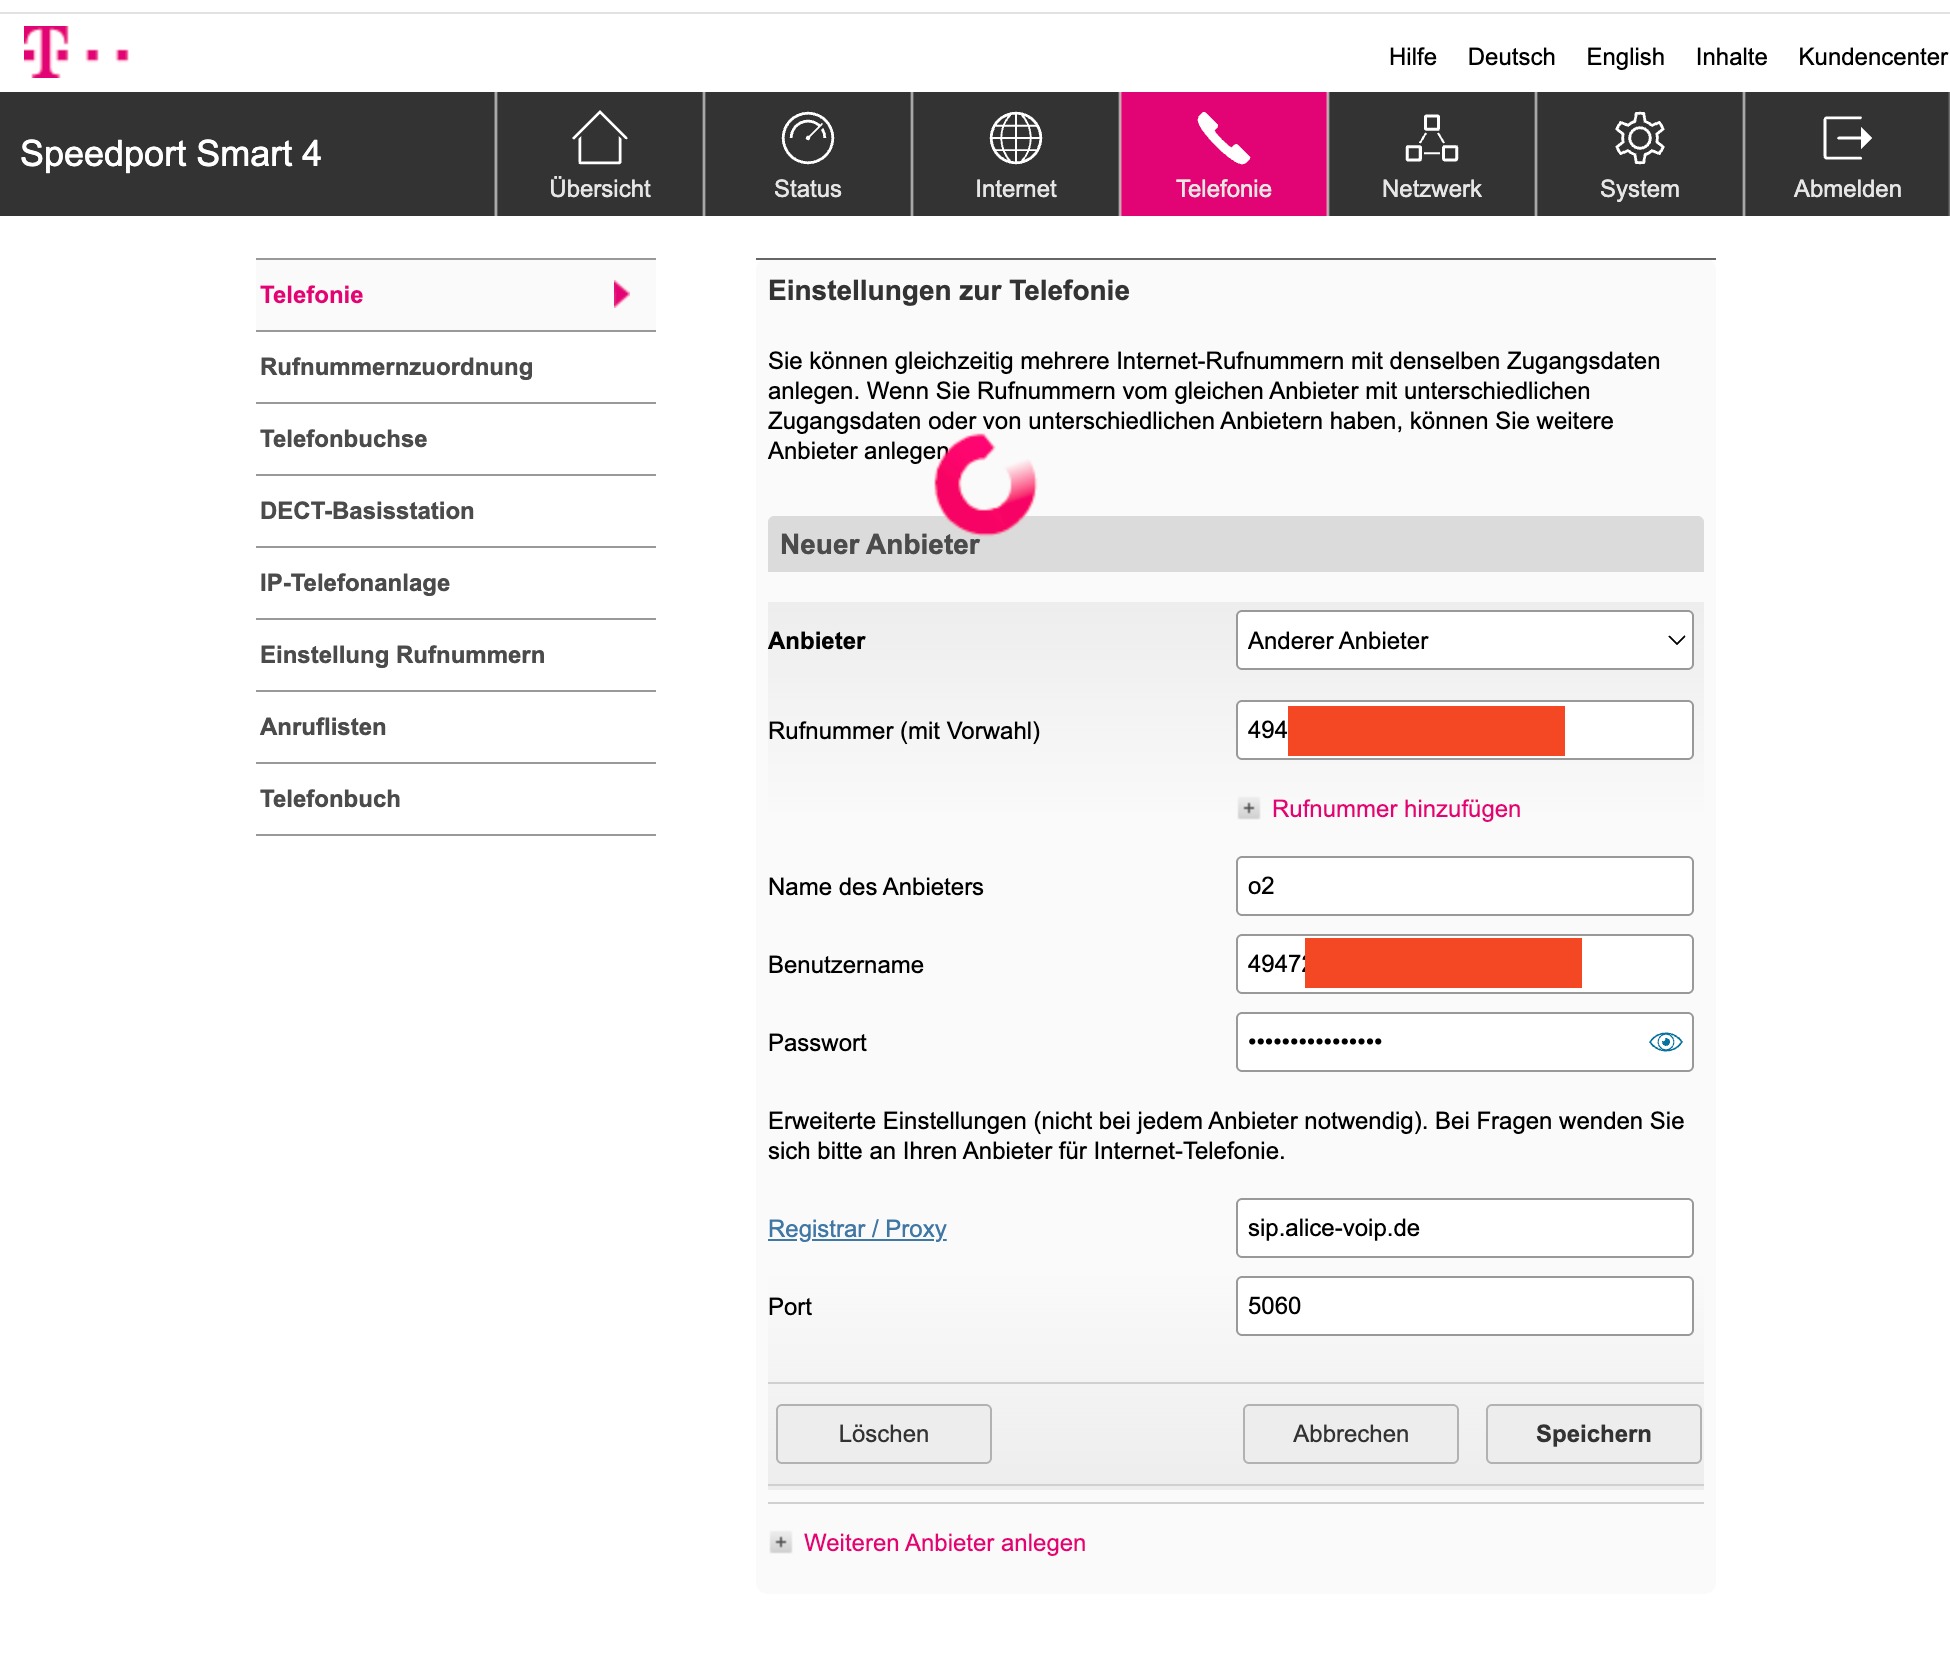The image size is (1950, 1664).
Task: Switch language to Deutsch
Action: [x=1511, y=57]
